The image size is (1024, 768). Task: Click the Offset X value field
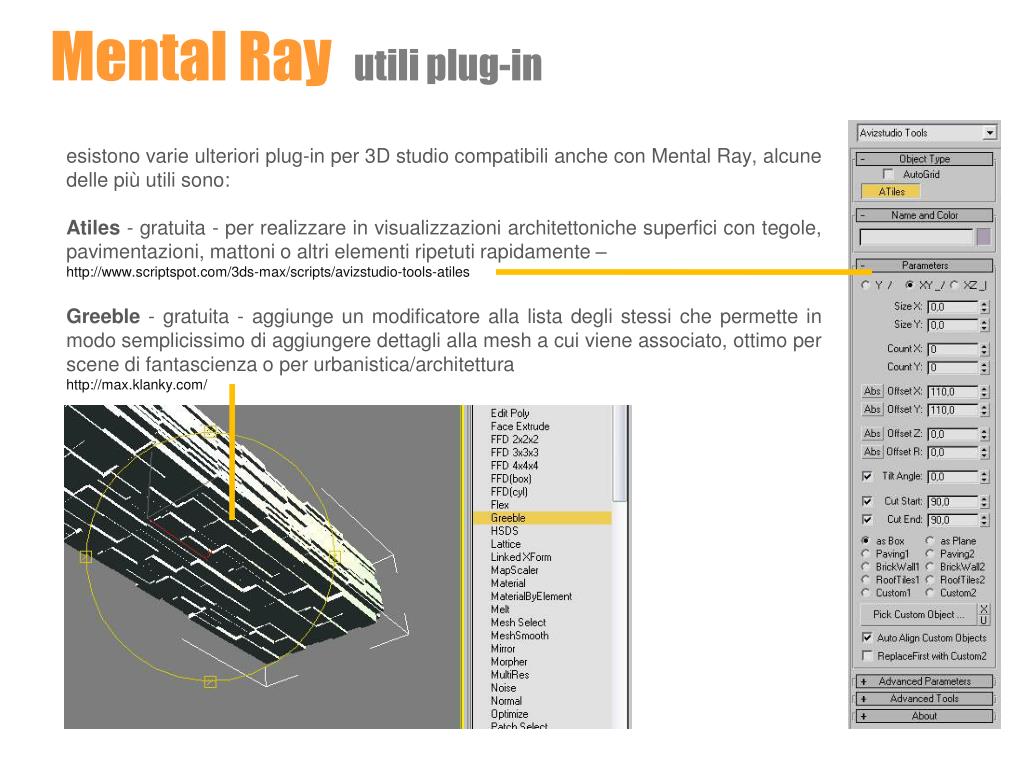(x=953, y=392)
